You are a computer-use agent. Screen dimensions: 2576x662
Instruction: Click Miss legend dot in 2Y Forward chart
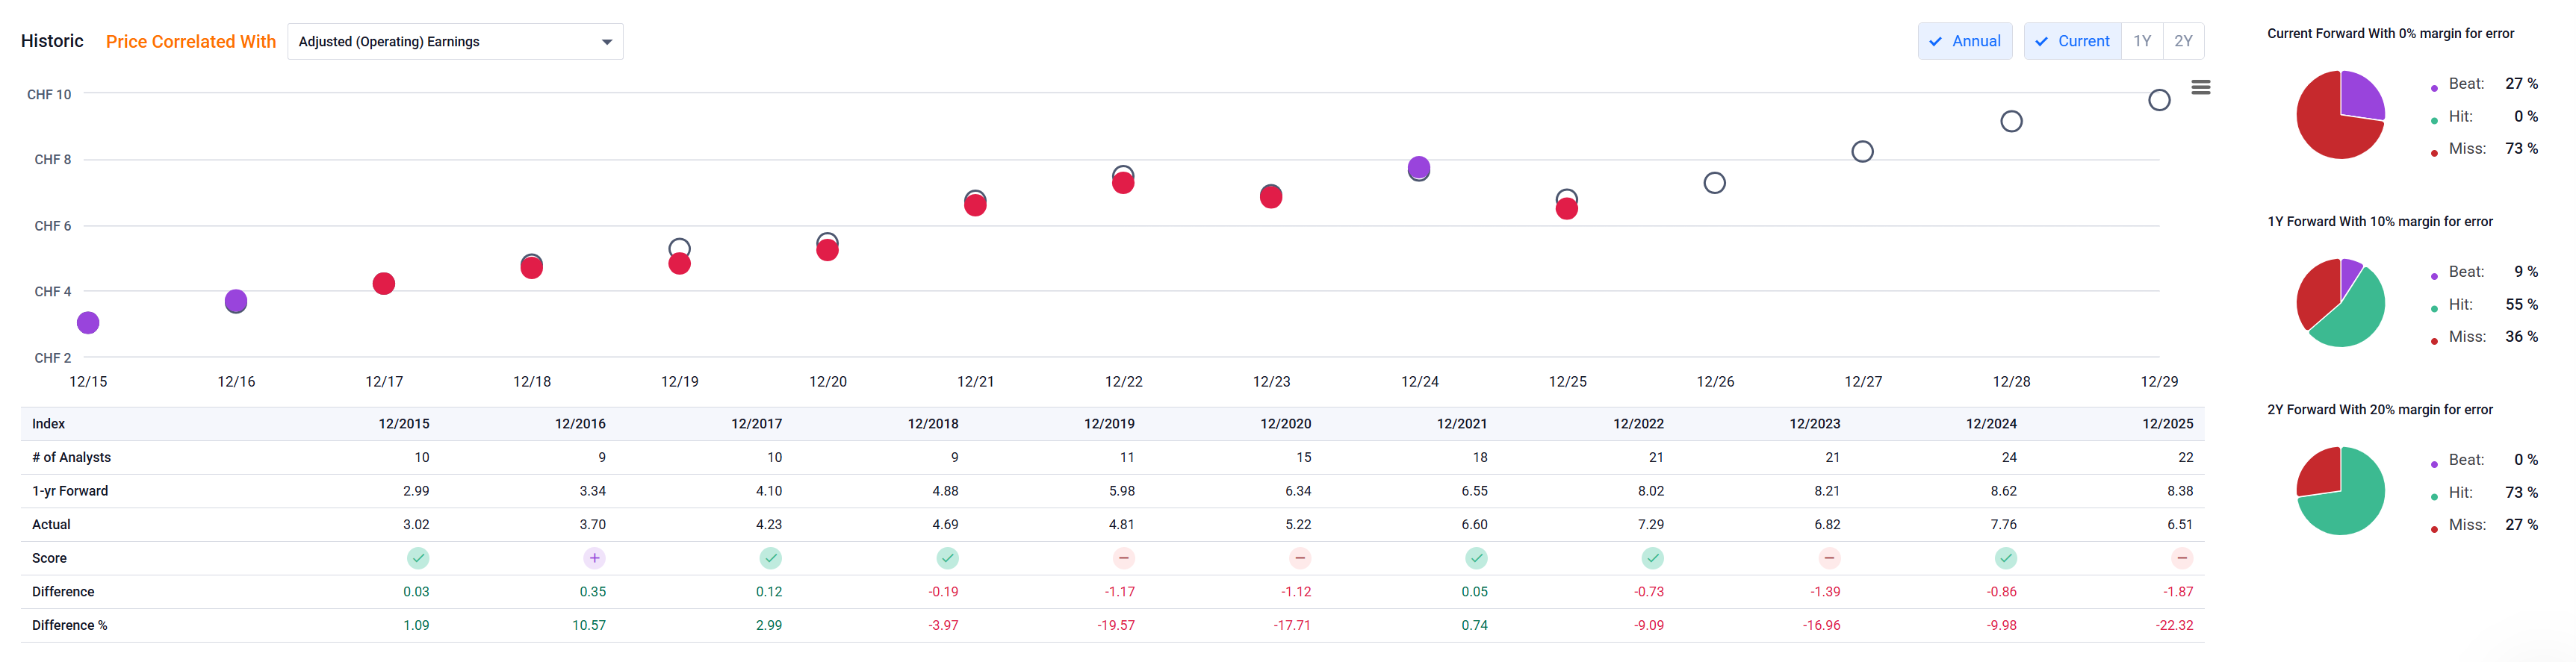[2434, 529]
